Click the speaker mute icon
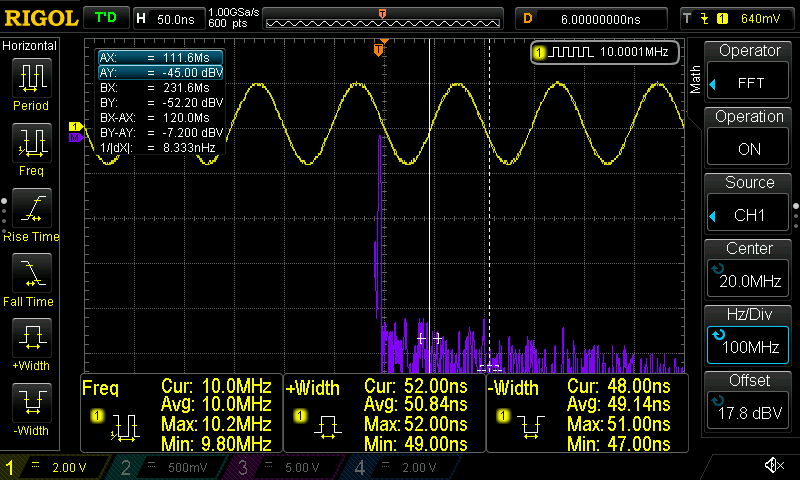Screen dimensions: 800x480 point(773,466)
